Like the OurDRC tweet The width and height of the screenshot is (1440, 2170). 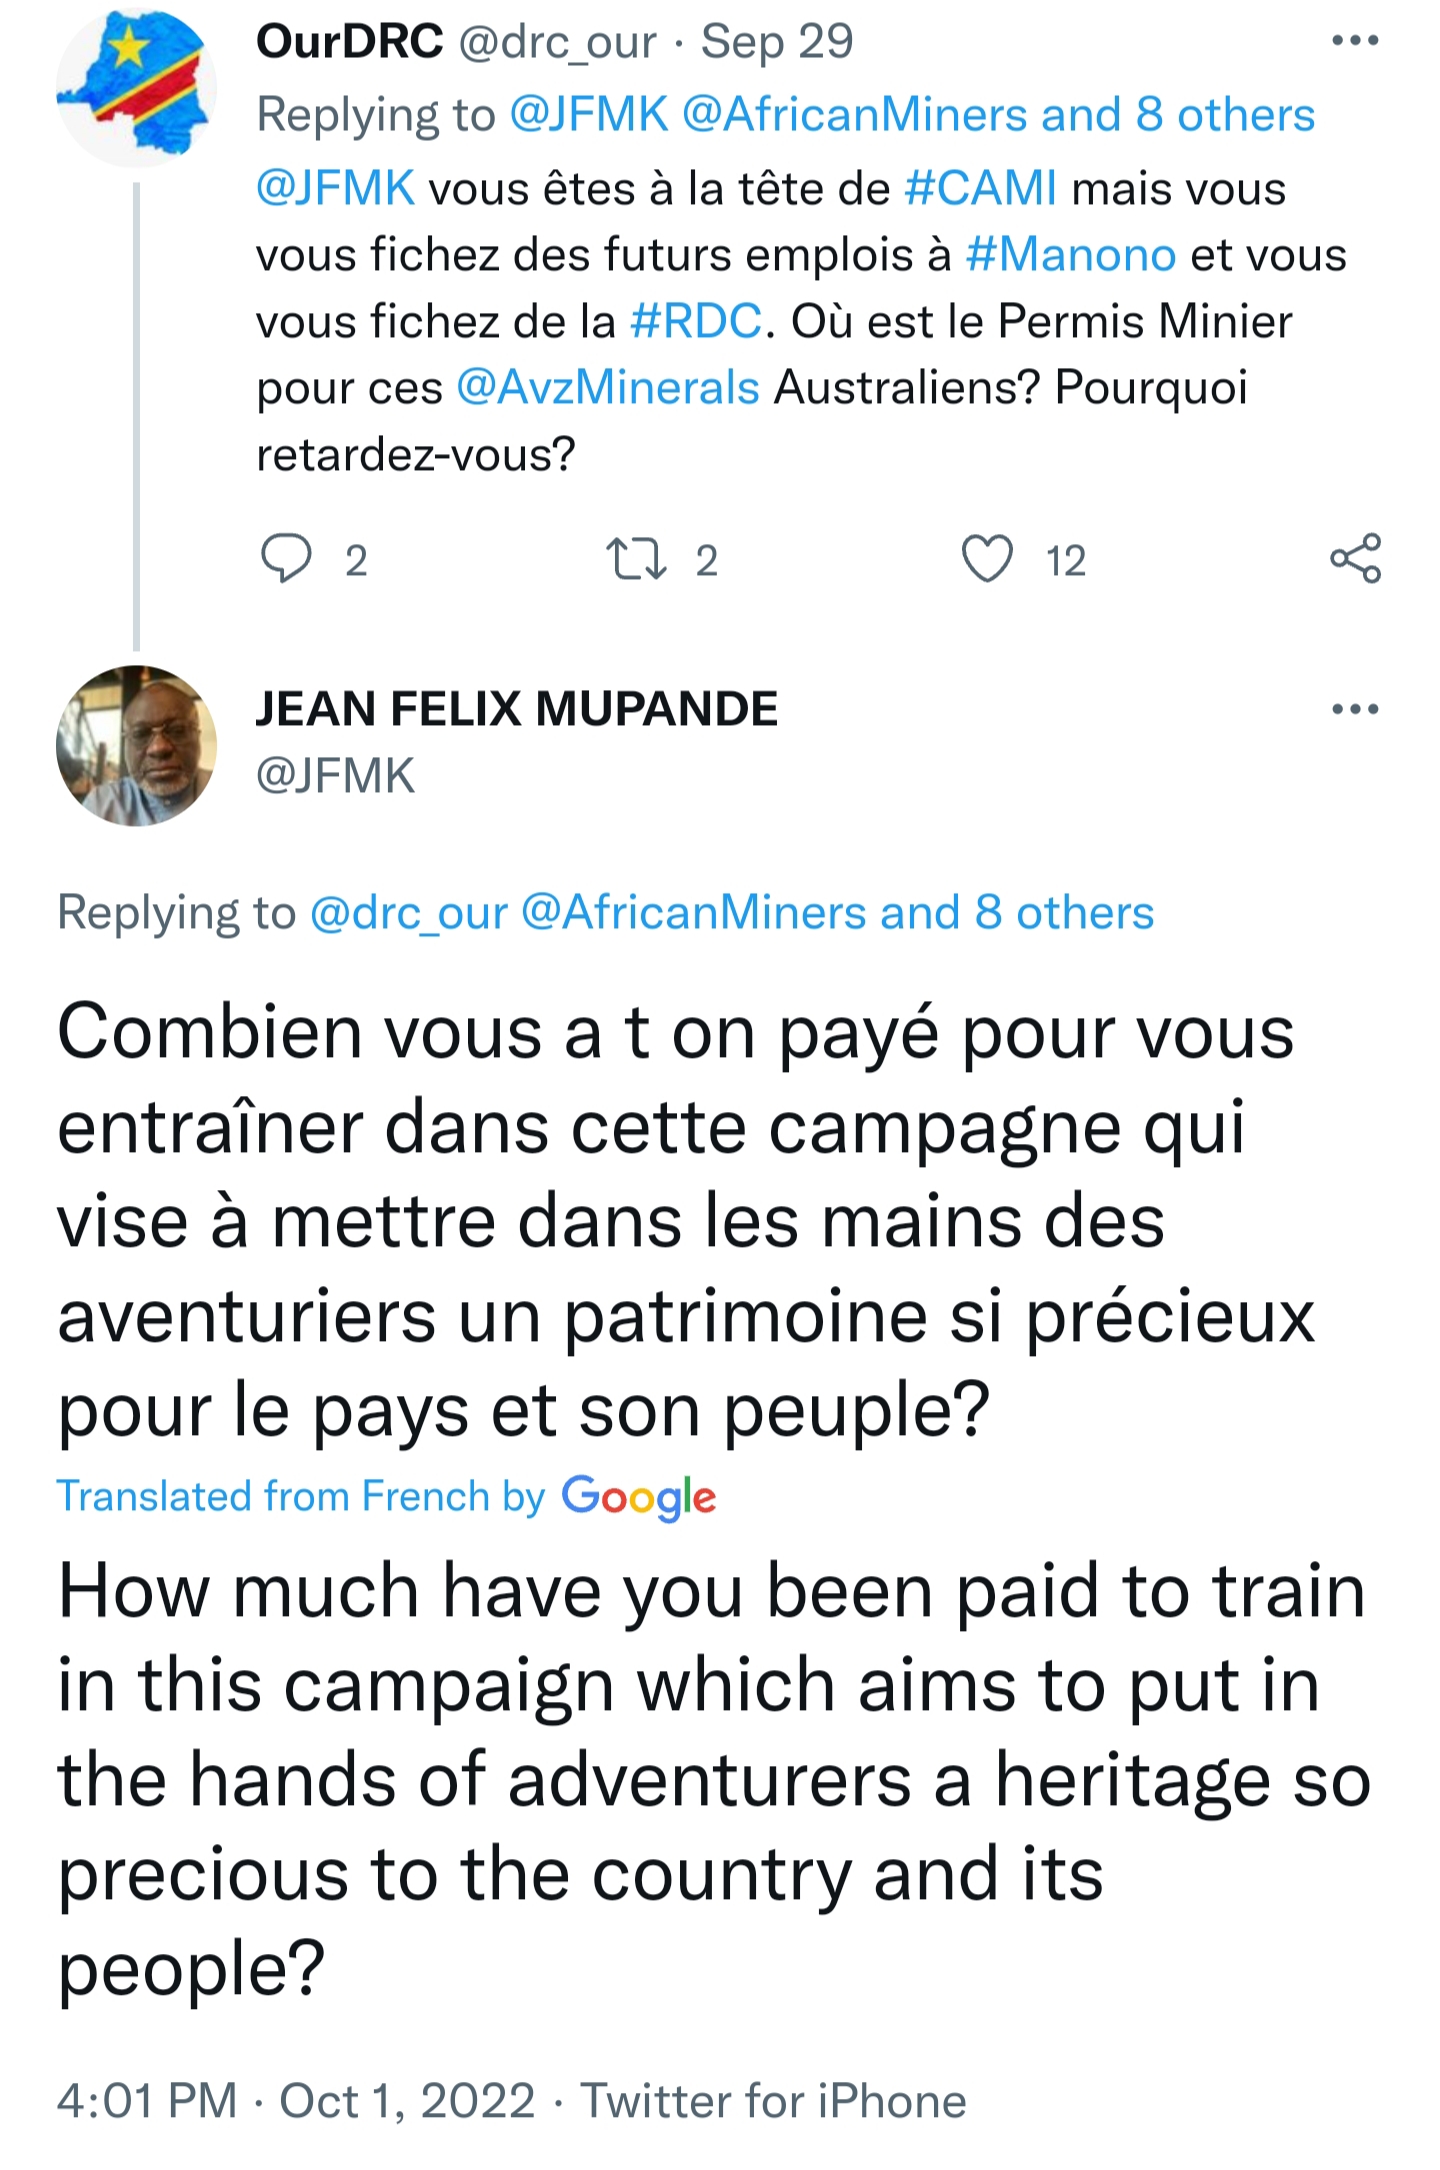[x=987, y=559]
